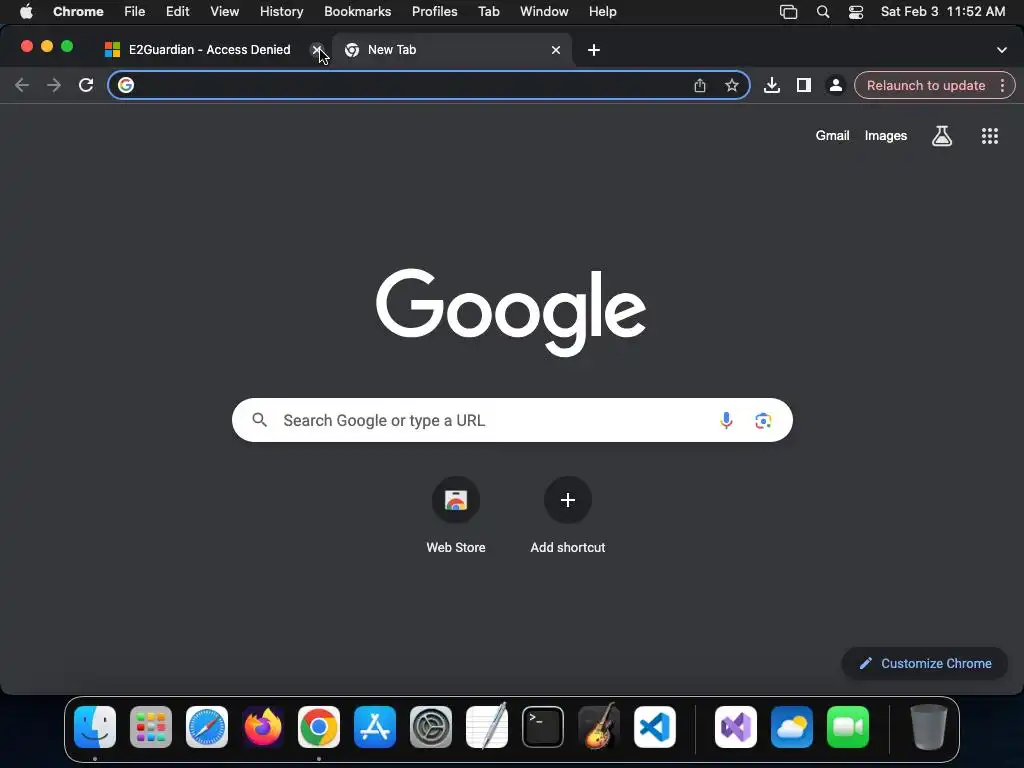Open Launchpad from the Dock
The height and width of the screenshot is (768, 1024).
click(x=151, y=727)
